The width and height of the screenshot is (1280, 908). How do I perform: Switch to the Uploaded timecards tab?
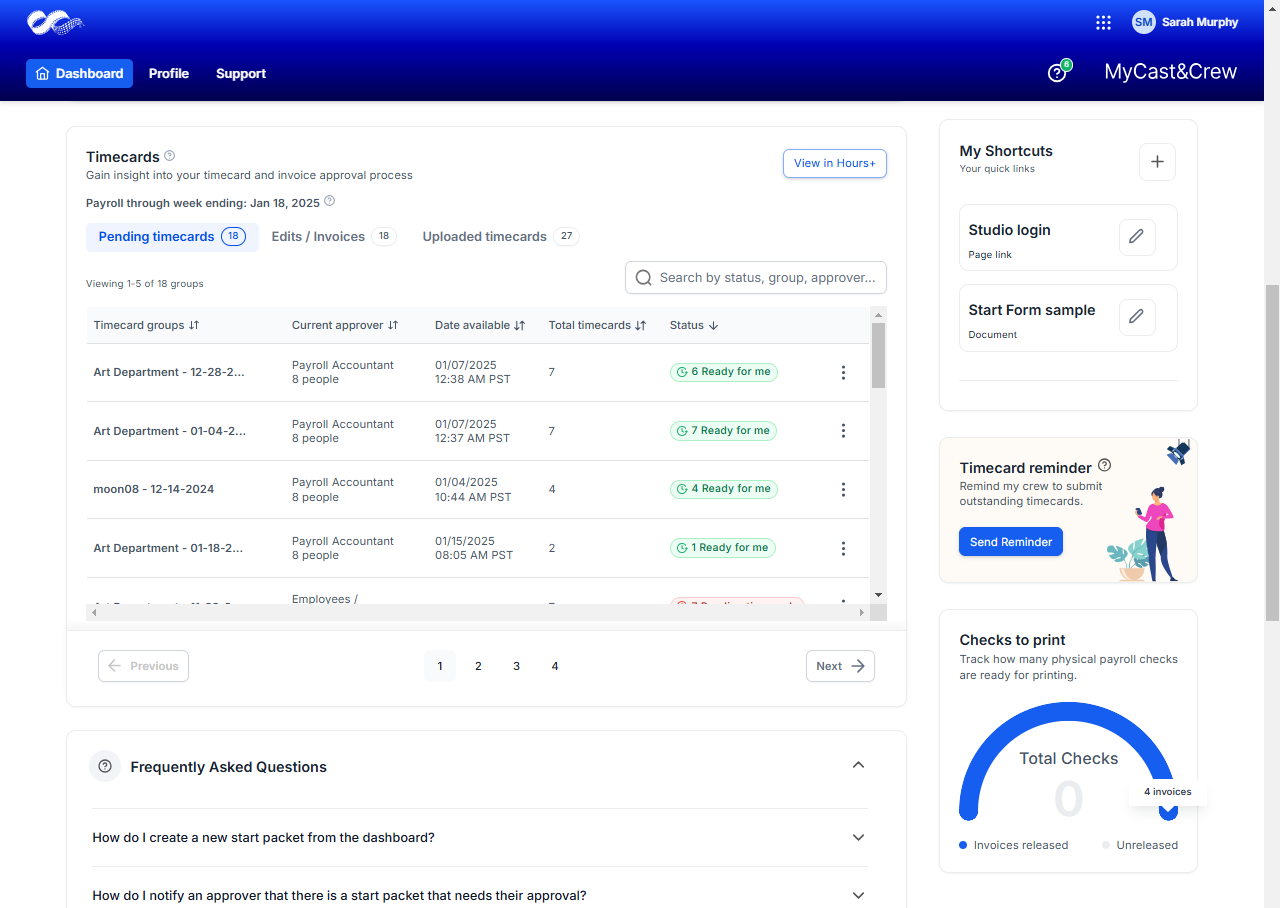point(500,237)
